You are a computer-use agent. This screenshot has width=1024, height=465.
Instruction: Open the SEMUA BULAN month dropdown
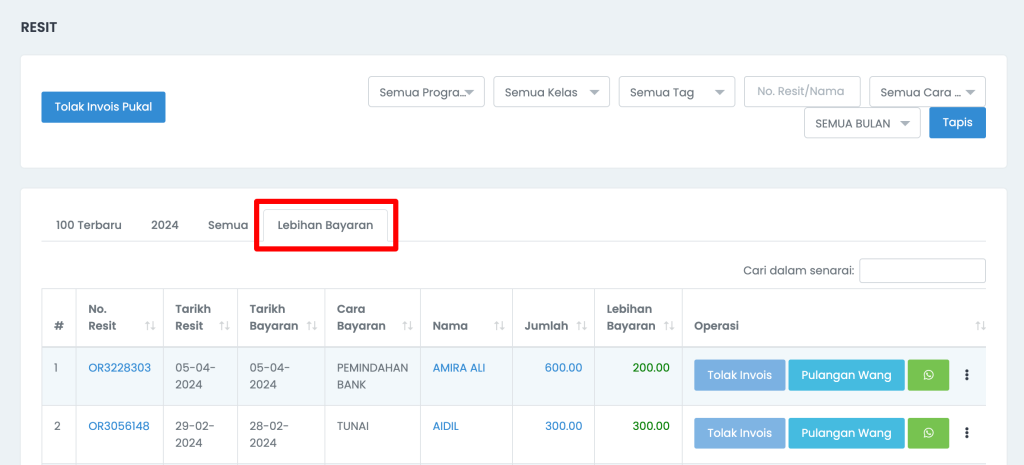click(862, 123)
